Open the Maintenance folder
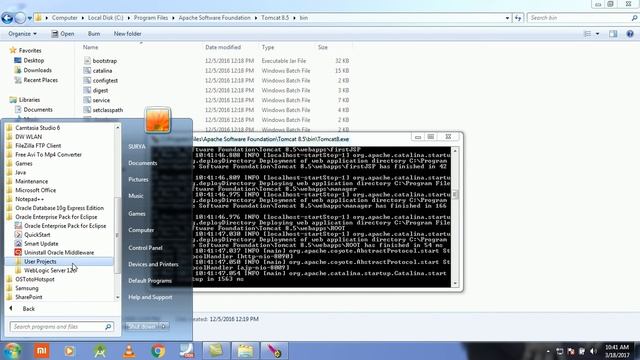 coord(31,181)
